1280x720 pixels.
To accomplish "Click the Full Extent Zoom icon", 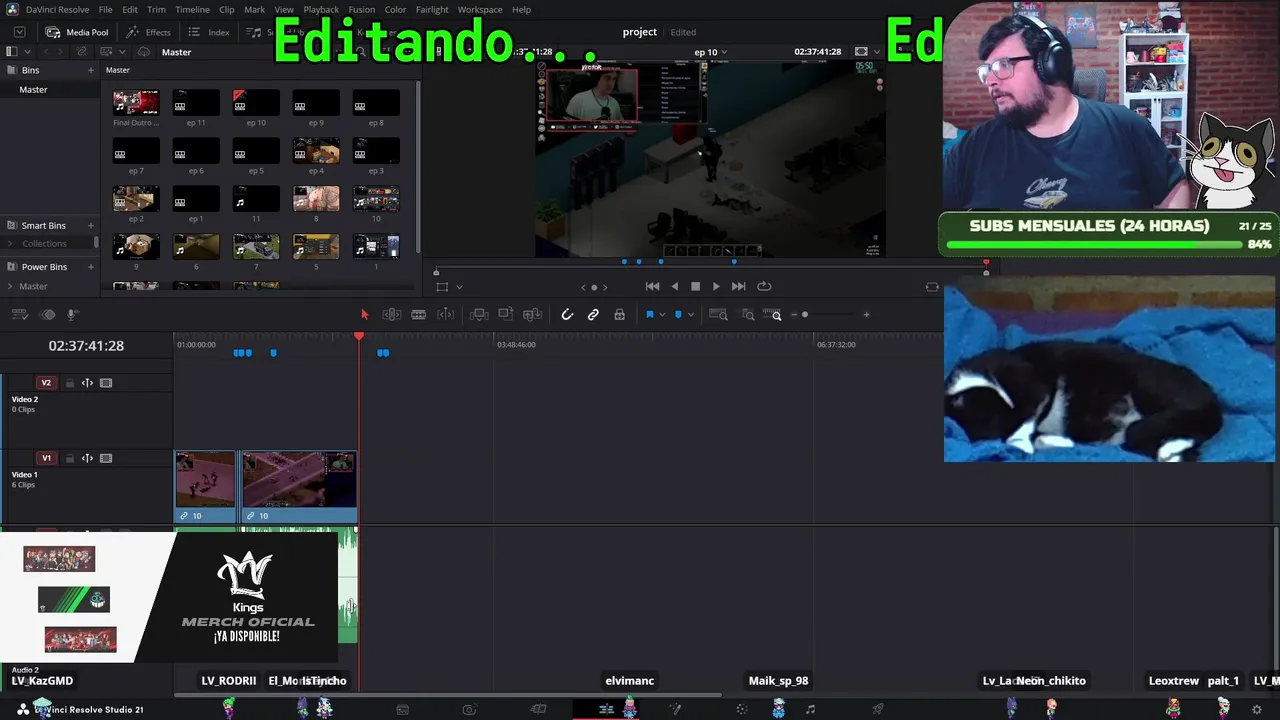I will 719,315.
